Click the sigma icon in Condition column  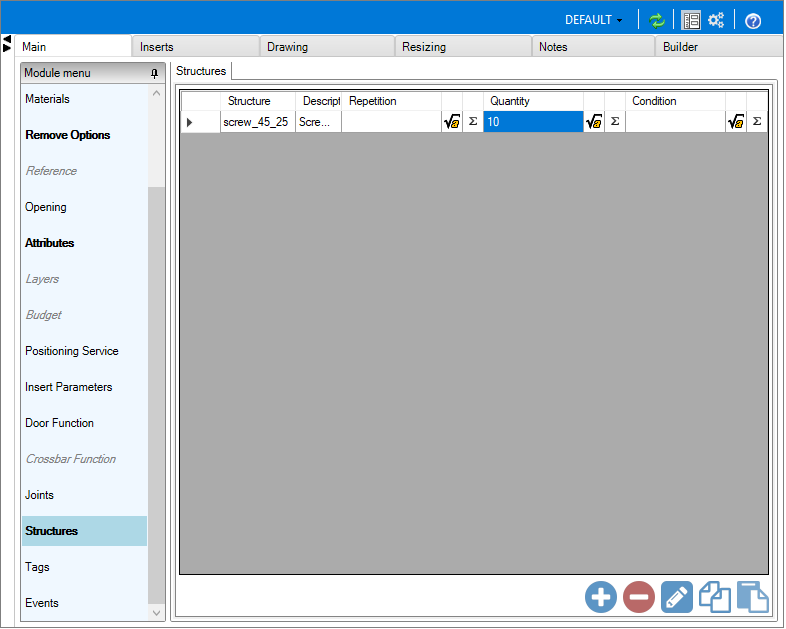tap(757, 122)
